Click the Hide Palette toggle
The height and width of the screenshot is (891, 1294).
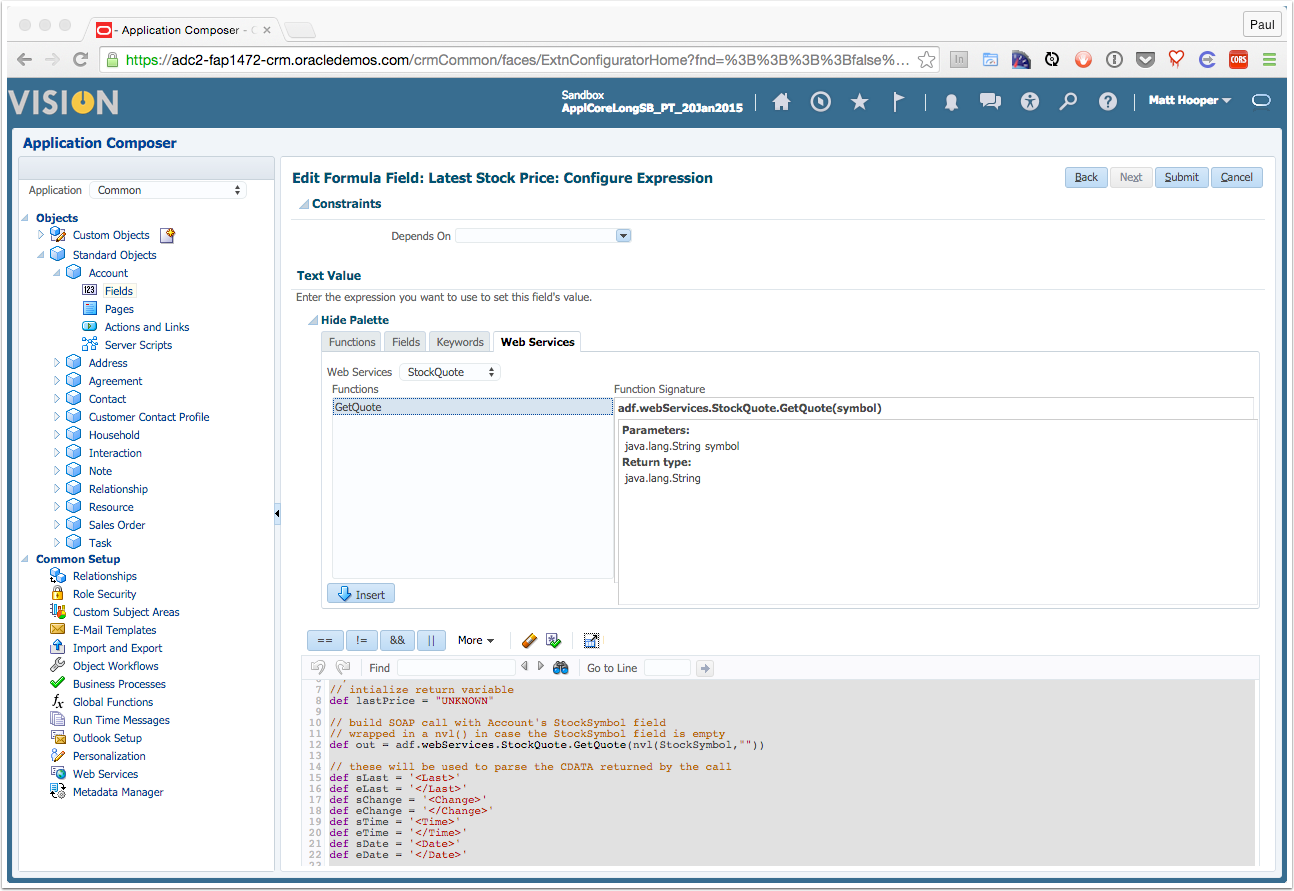tap(313, 320)
